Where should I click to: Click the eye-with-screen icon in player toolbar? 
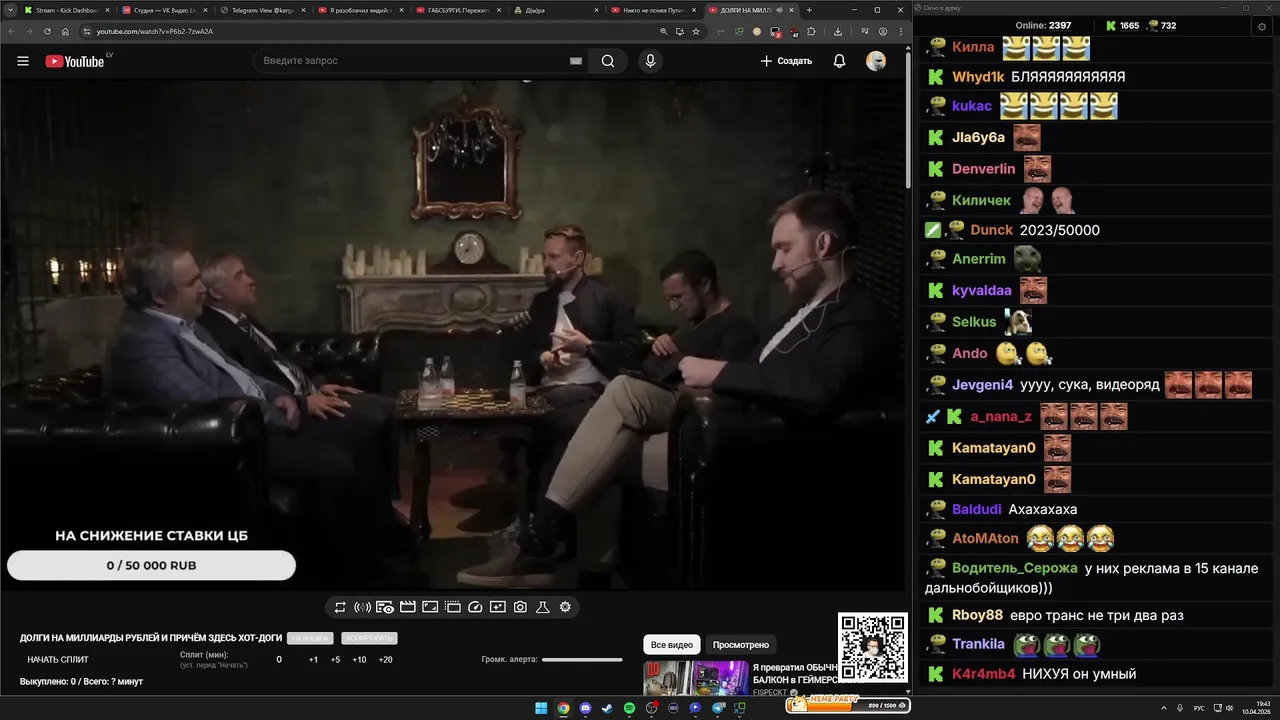385,607
